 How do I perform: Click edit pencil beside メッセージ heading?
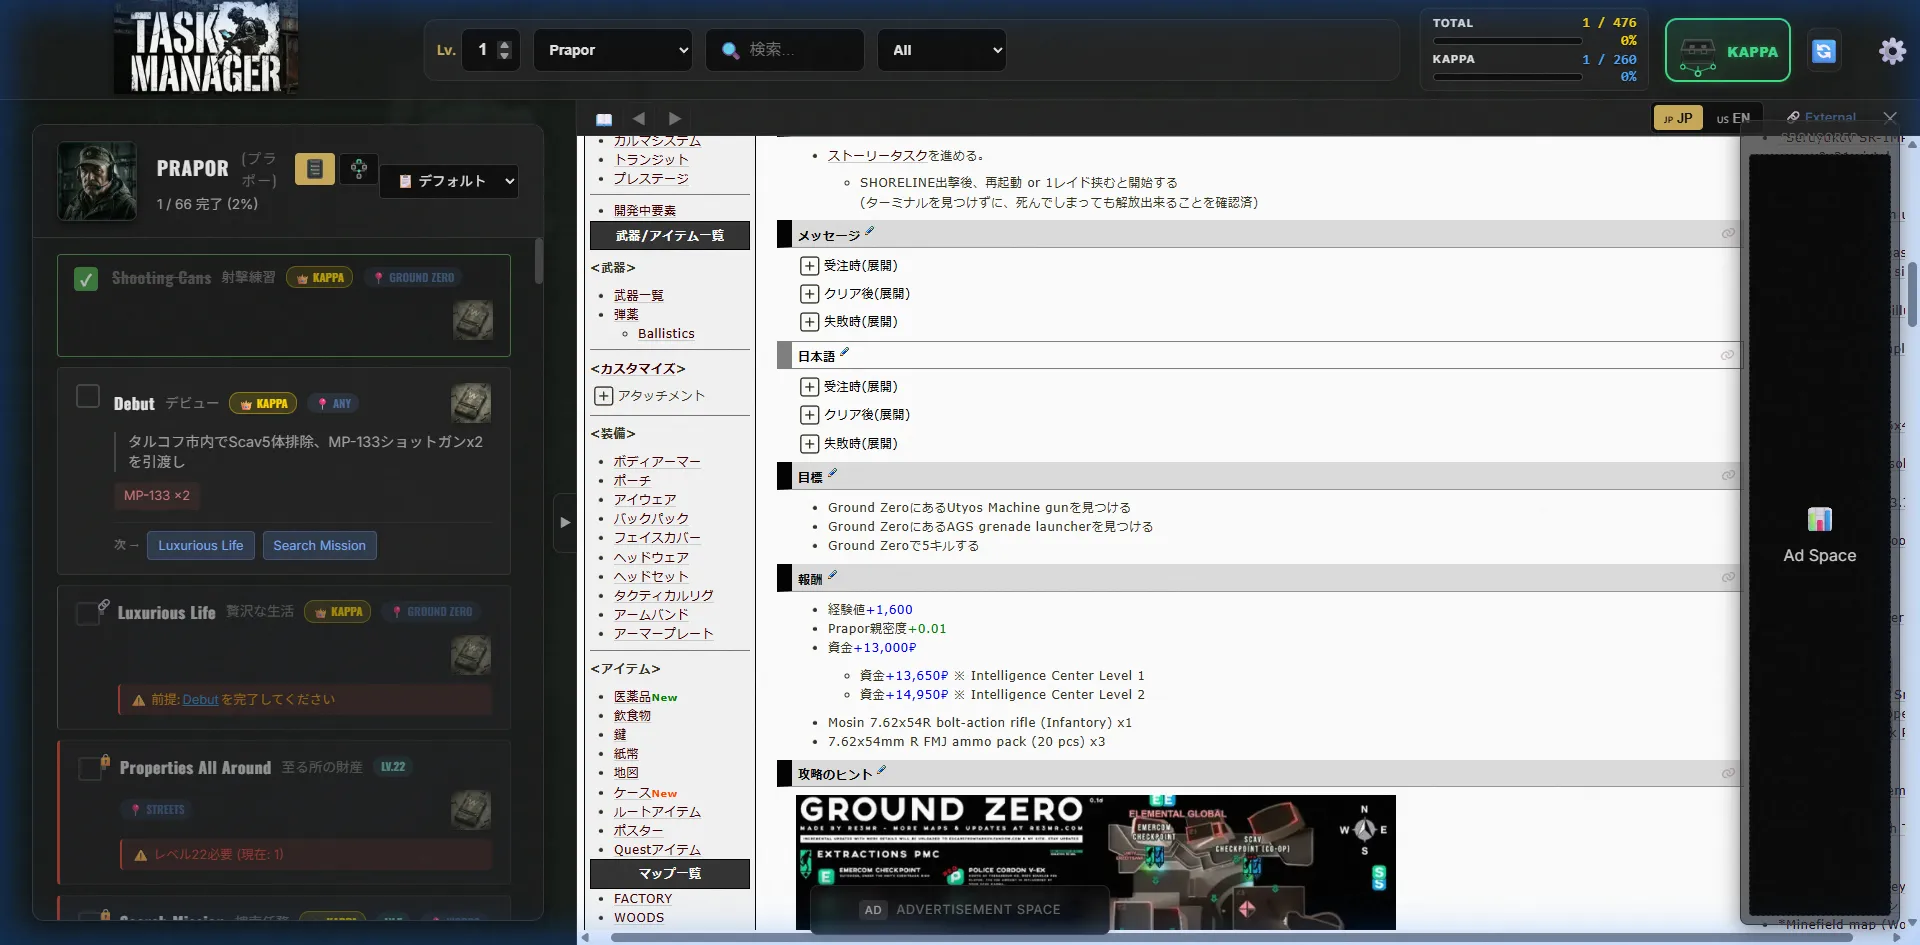pos(869,231)
